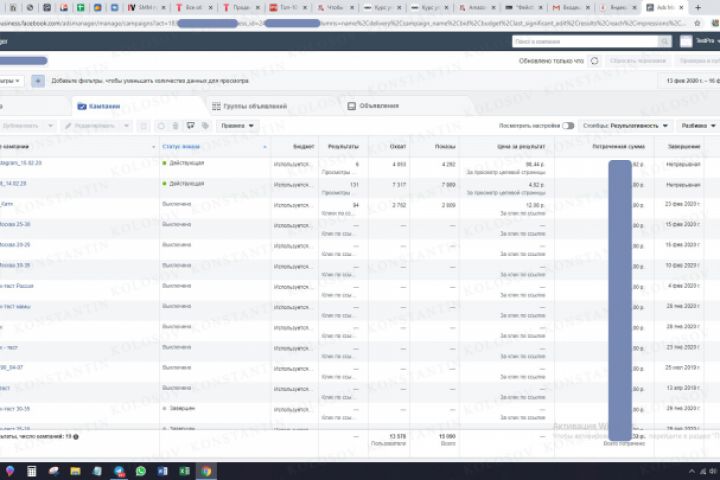Viewport: 720px width, 480px height.
Task: Open the 'Правила' rules dropdown
Action: 237,126
